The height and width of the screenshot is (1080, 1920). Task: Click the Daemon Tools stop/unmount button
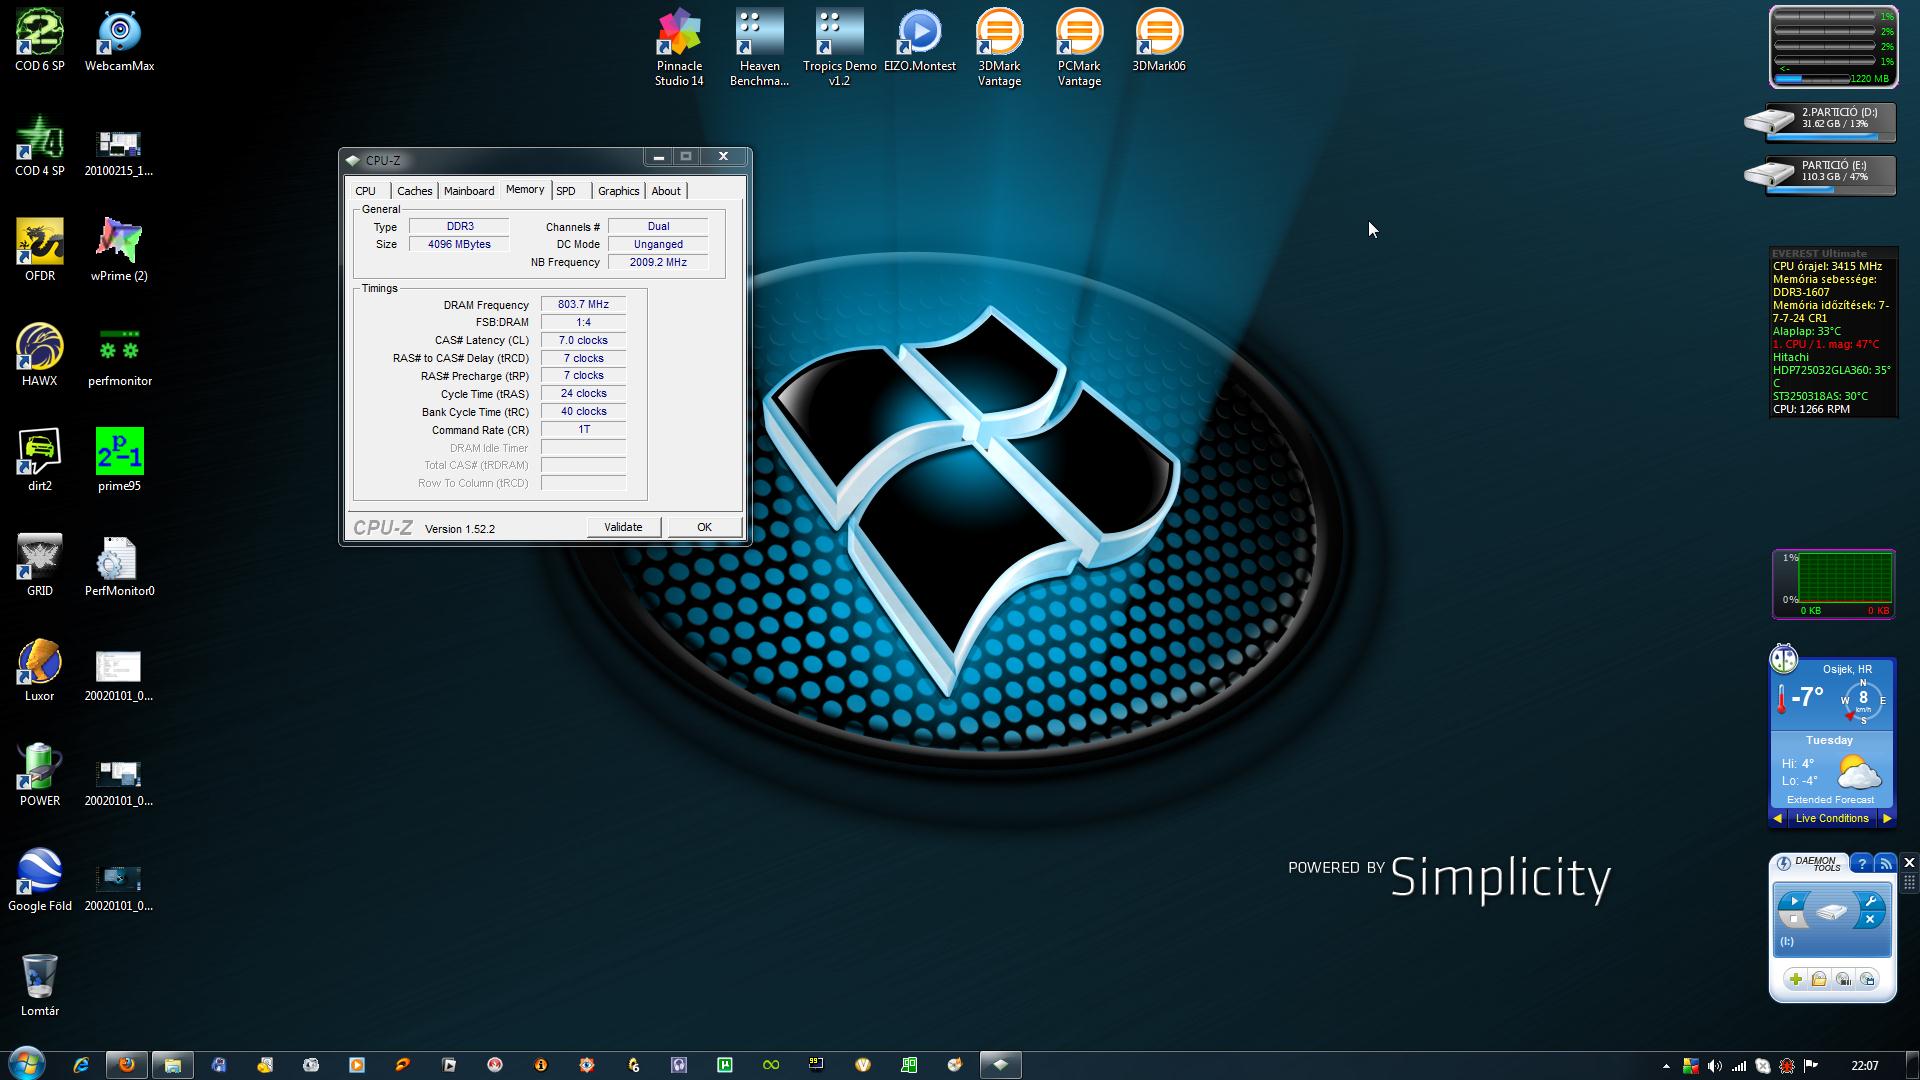1794,919
